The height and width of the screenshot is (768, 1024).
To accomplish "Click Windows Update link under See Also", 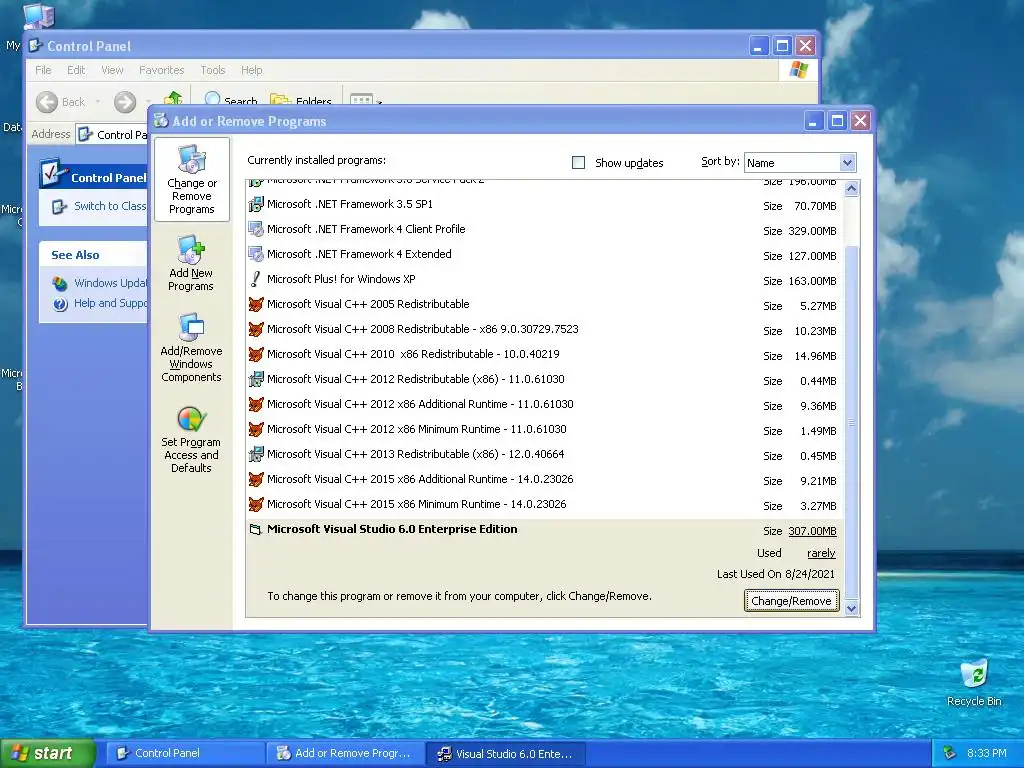I will [x=110, y=283].
